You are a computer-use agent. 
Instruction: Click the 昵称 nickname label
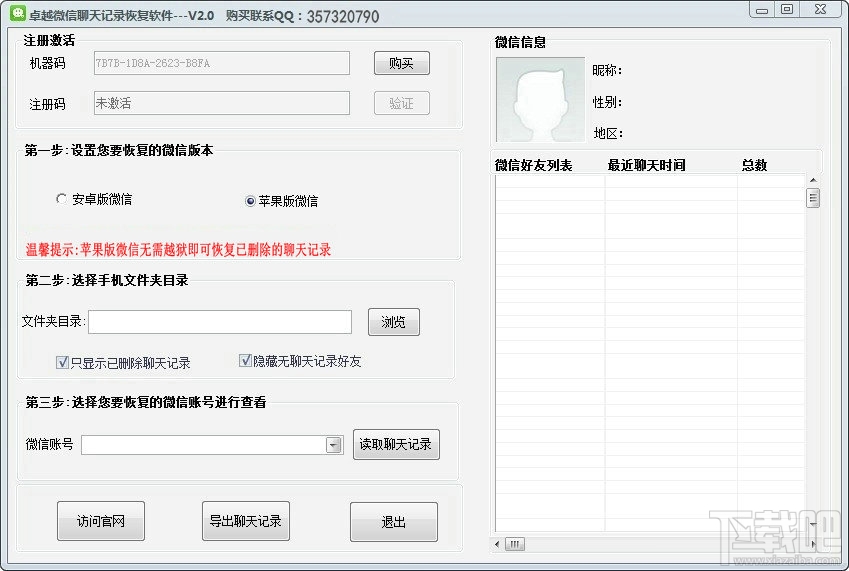click(x=607, y=70)
